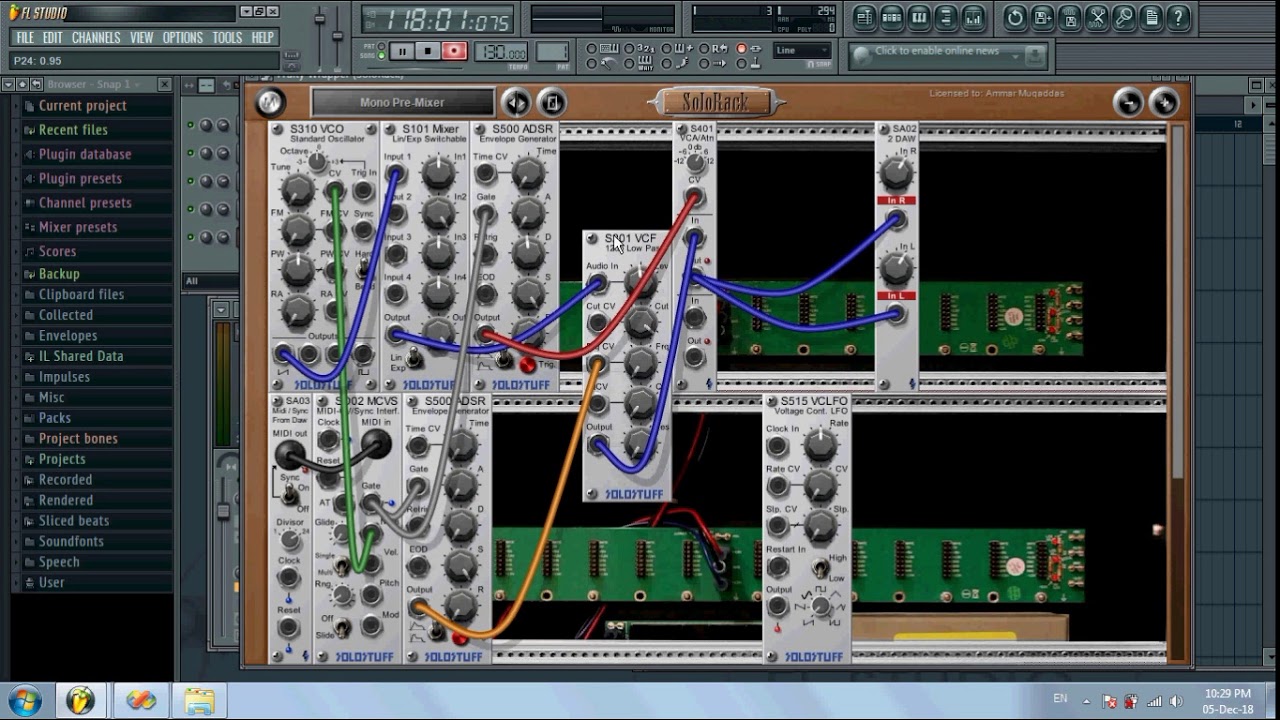1280x720 pixels.
Task: Click the pattern number display
Action: [x=552, y=53]
